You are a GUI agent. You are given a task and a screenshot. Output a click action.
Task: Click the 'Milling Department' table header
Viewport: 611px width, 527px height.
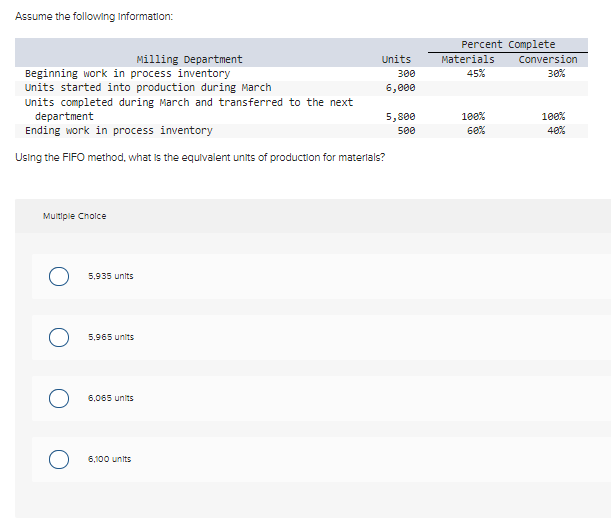[189, 59]
